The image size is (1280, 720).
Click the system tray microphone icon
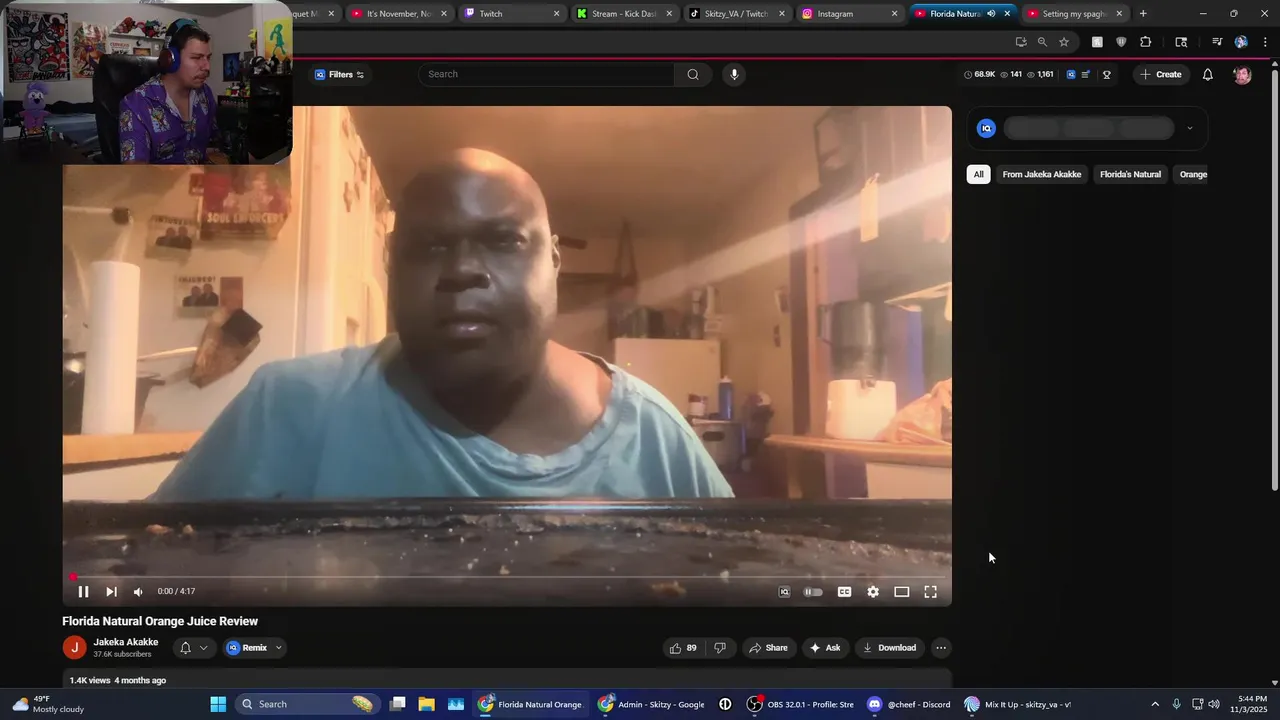pyautogui.click(x=1176, y=704)
